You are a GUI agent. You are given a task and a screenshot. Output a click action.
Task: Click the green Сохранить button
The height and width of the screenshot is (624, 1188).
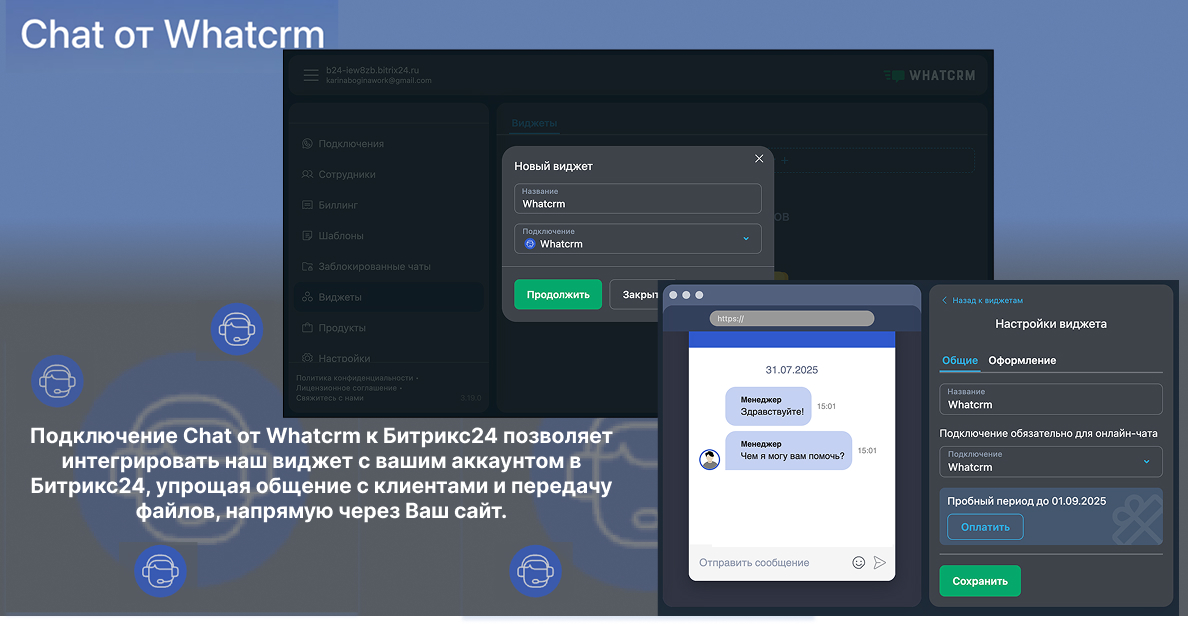click(980, 581)
